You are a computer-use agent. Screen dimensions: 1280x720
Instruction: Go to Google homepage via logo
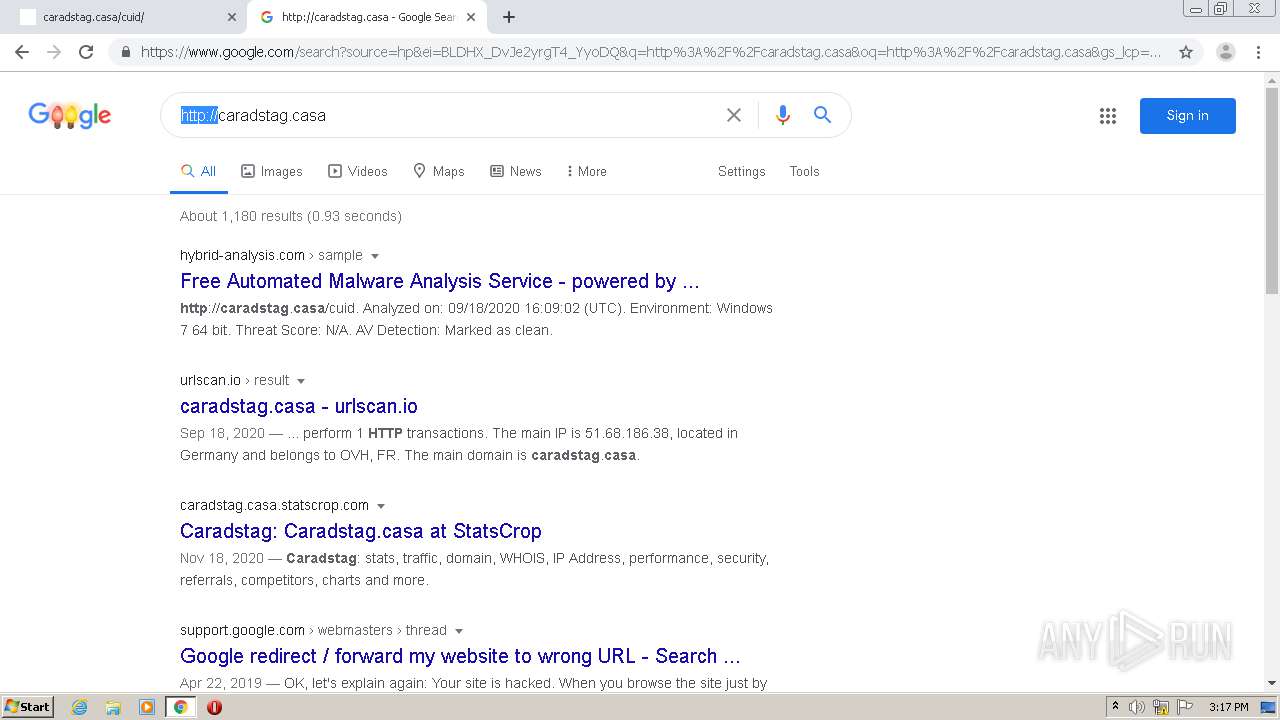pos(70,116)
